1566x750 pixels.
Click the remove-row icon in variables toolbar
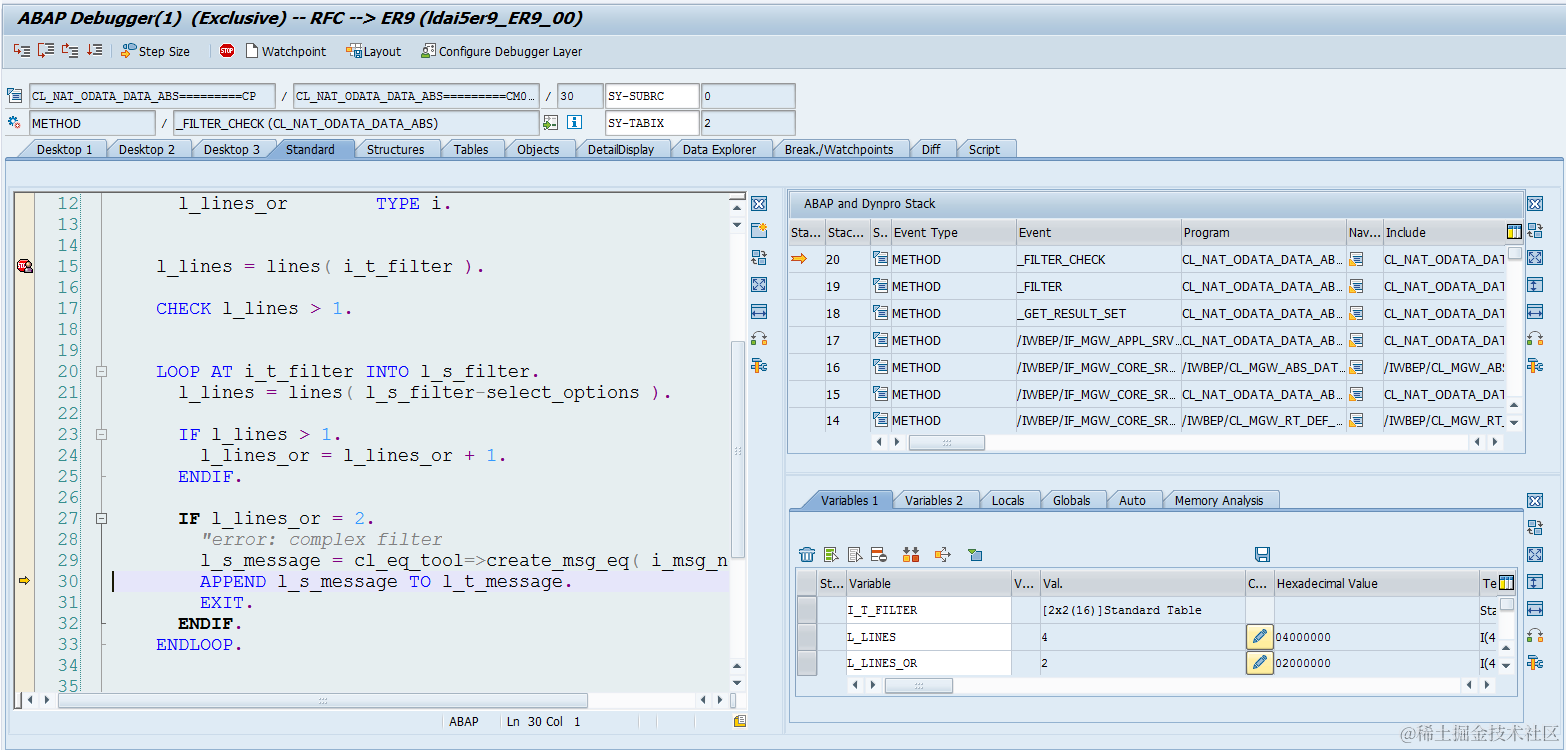point(878,554)
